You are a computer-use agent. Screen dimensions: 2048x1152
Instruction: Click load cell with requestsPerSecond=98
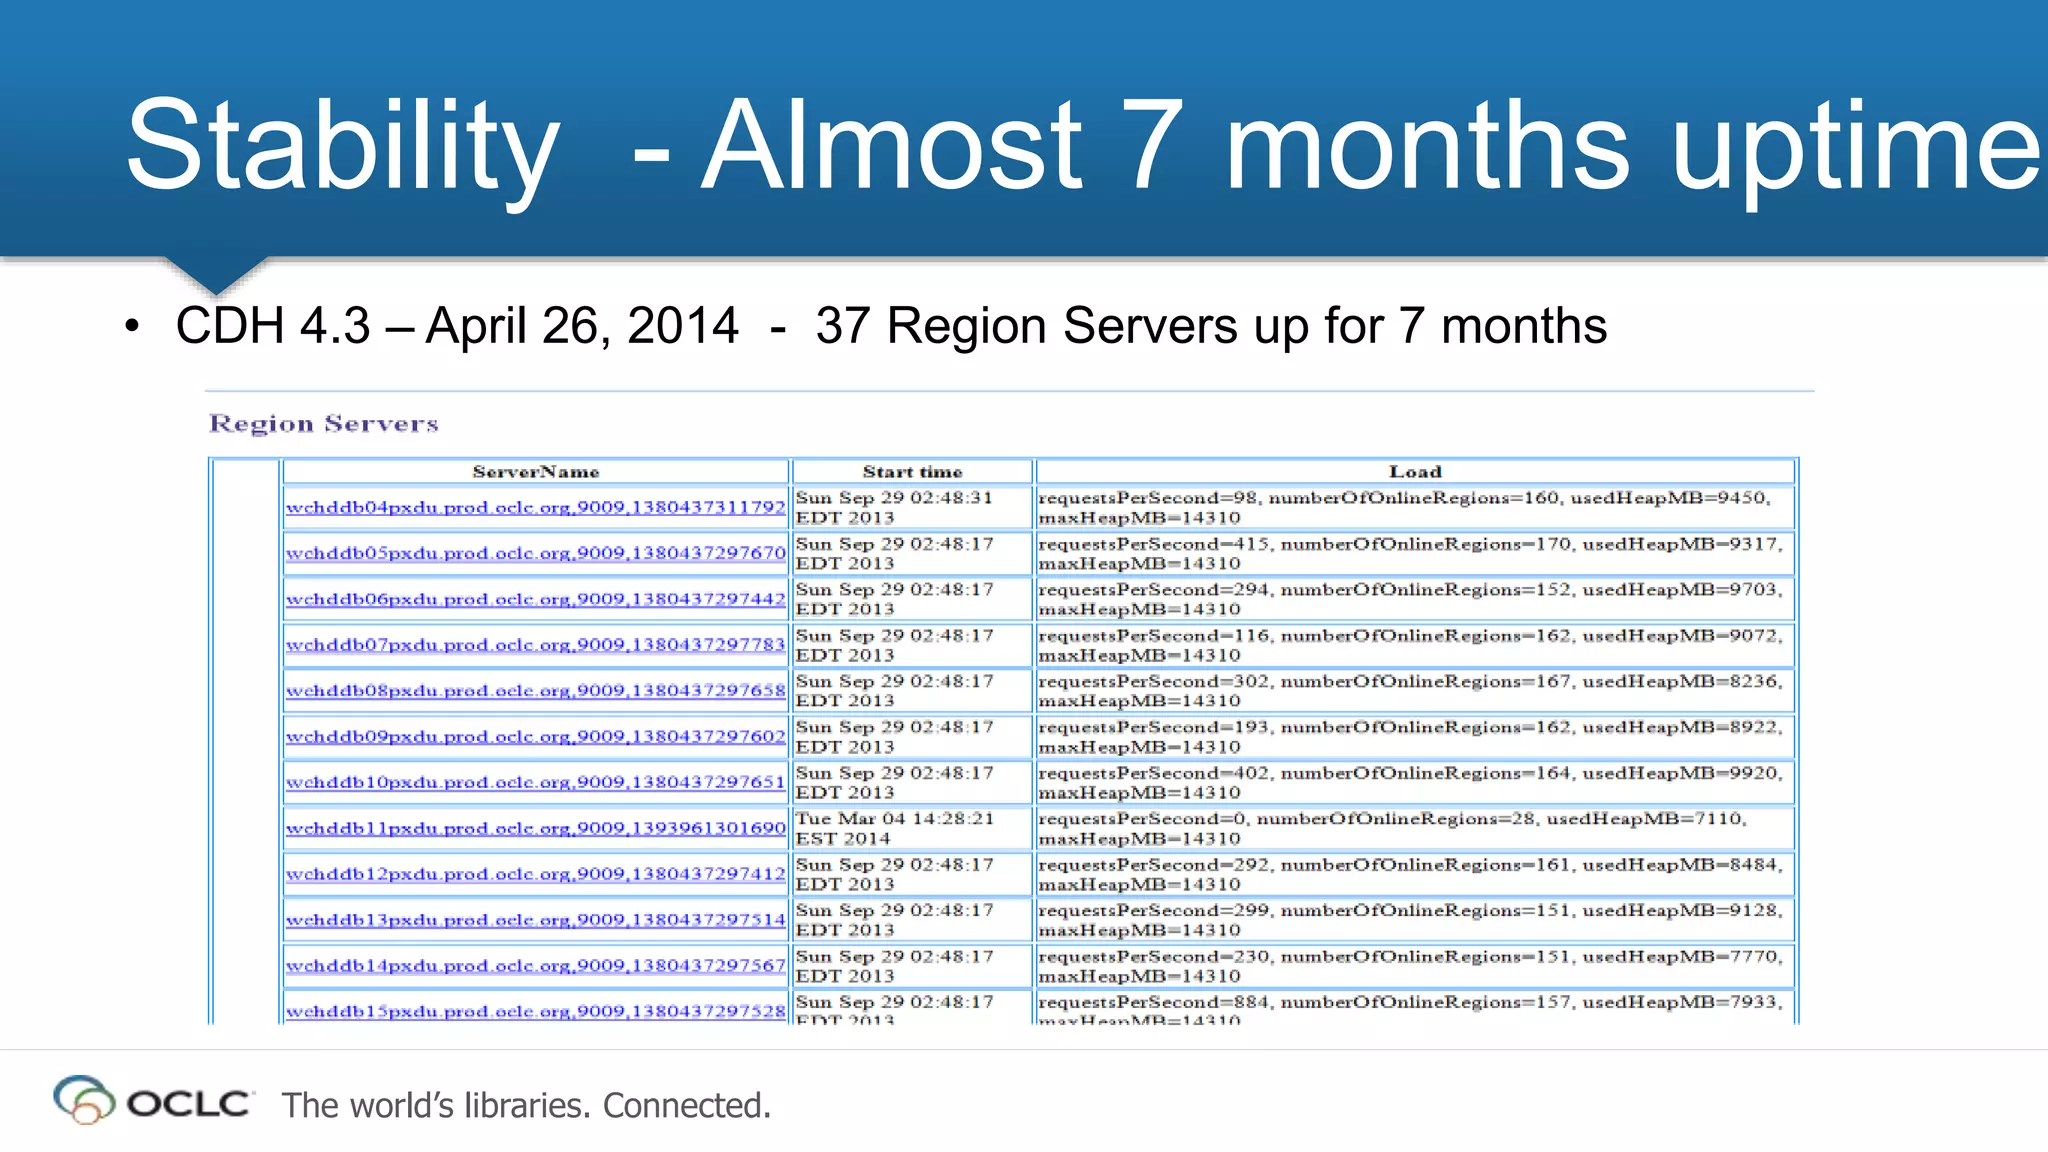point(1415,508)
